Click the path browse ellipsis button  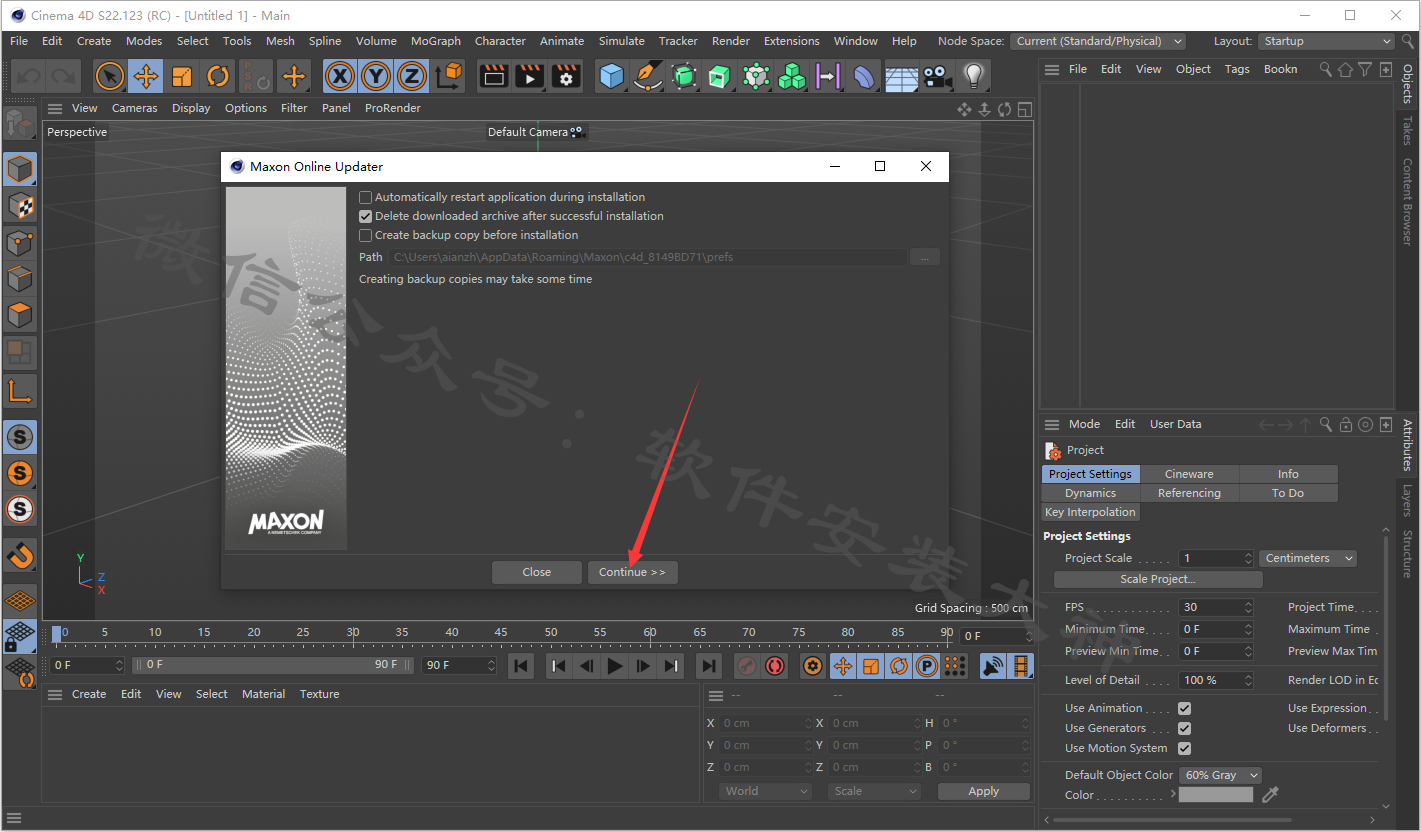click(x=924, y=257)
